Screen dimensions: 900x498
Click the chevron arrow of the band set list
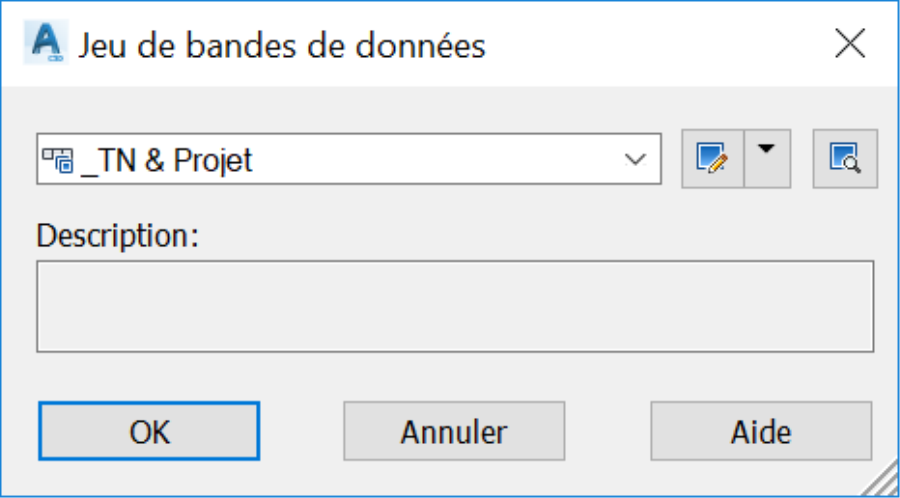635,159
